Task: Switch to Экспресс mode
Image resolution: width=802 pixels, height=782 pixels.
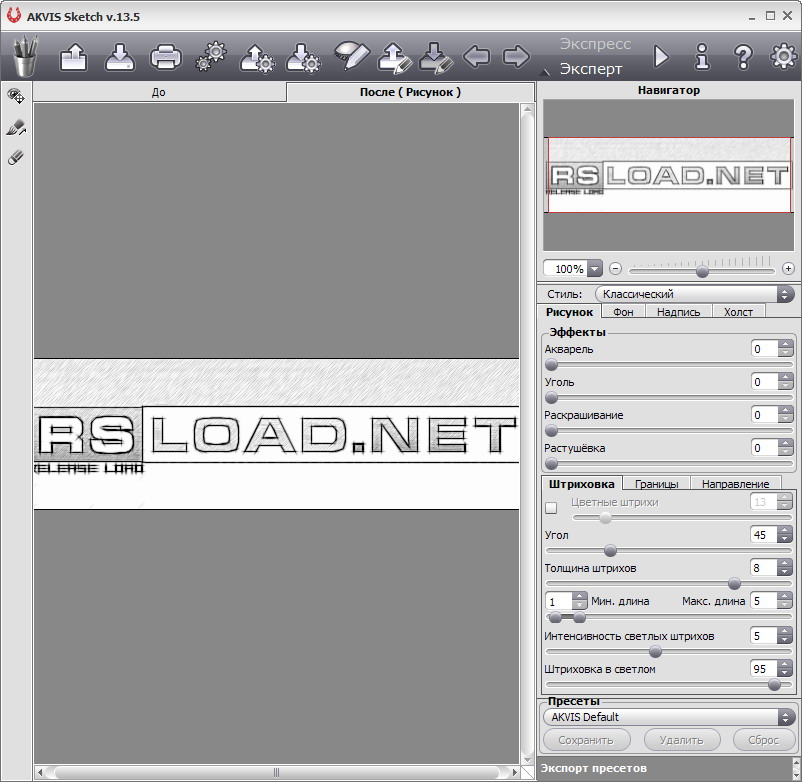Action: pos(595,44)
